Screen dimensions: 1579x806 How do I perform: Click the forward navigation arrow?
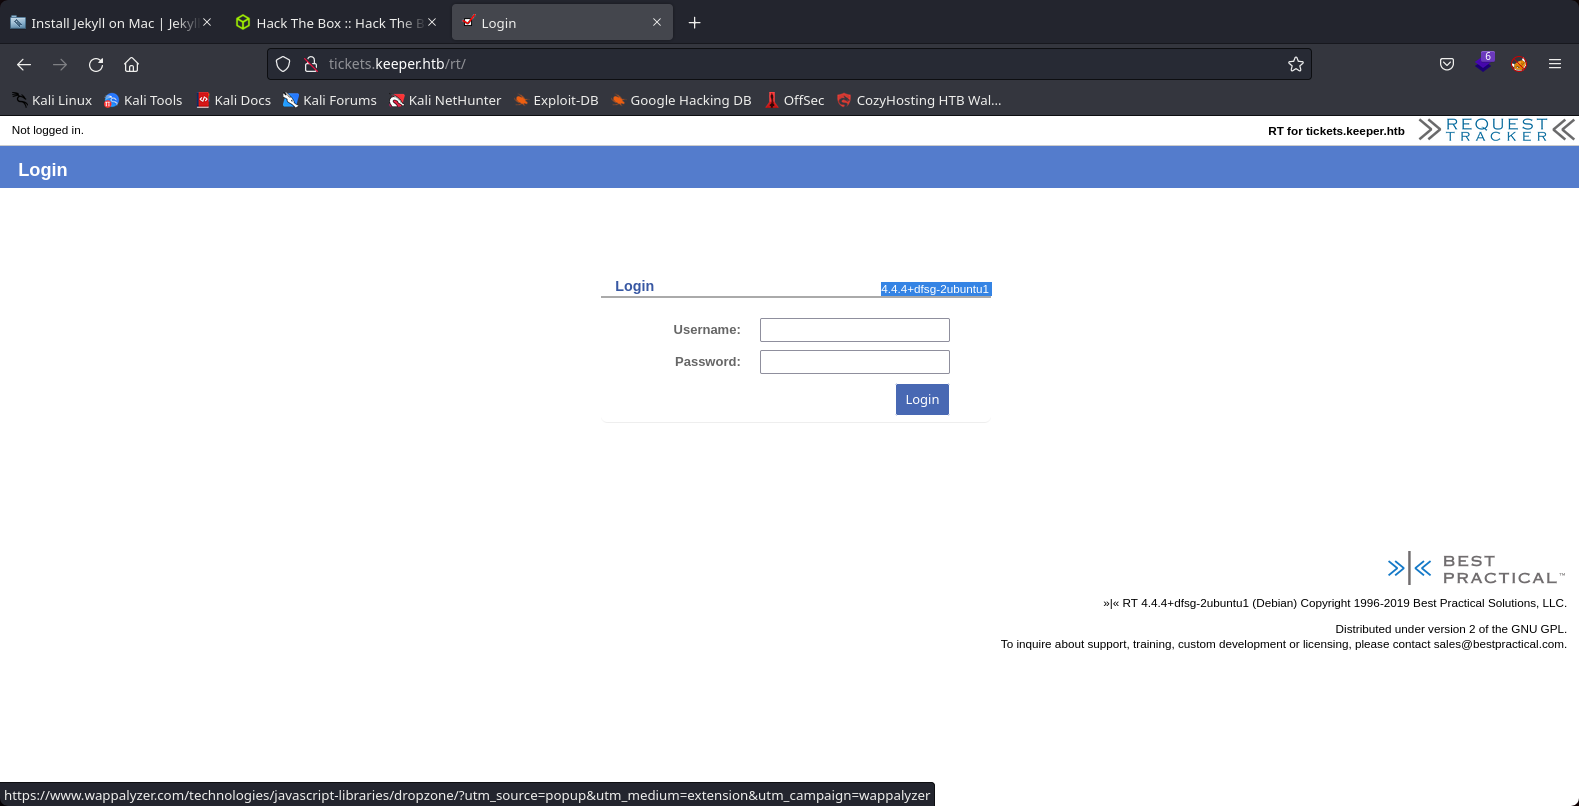click(60, 64)
